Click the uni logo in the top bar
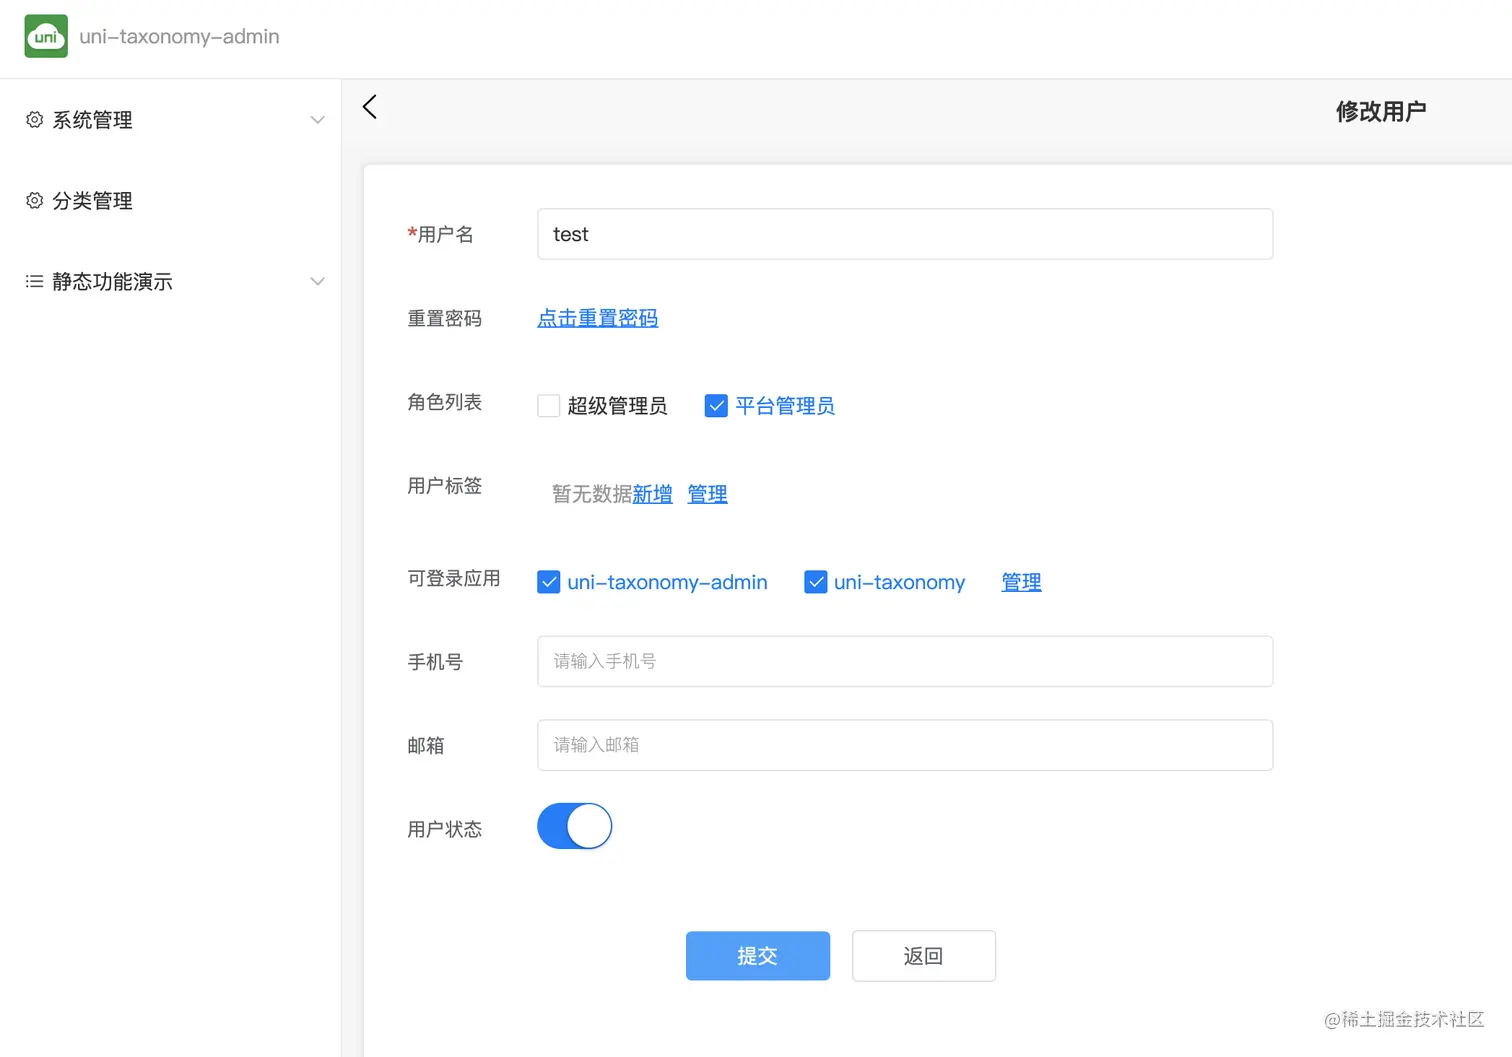The image size is (1512, 1057). click(46, 36)
